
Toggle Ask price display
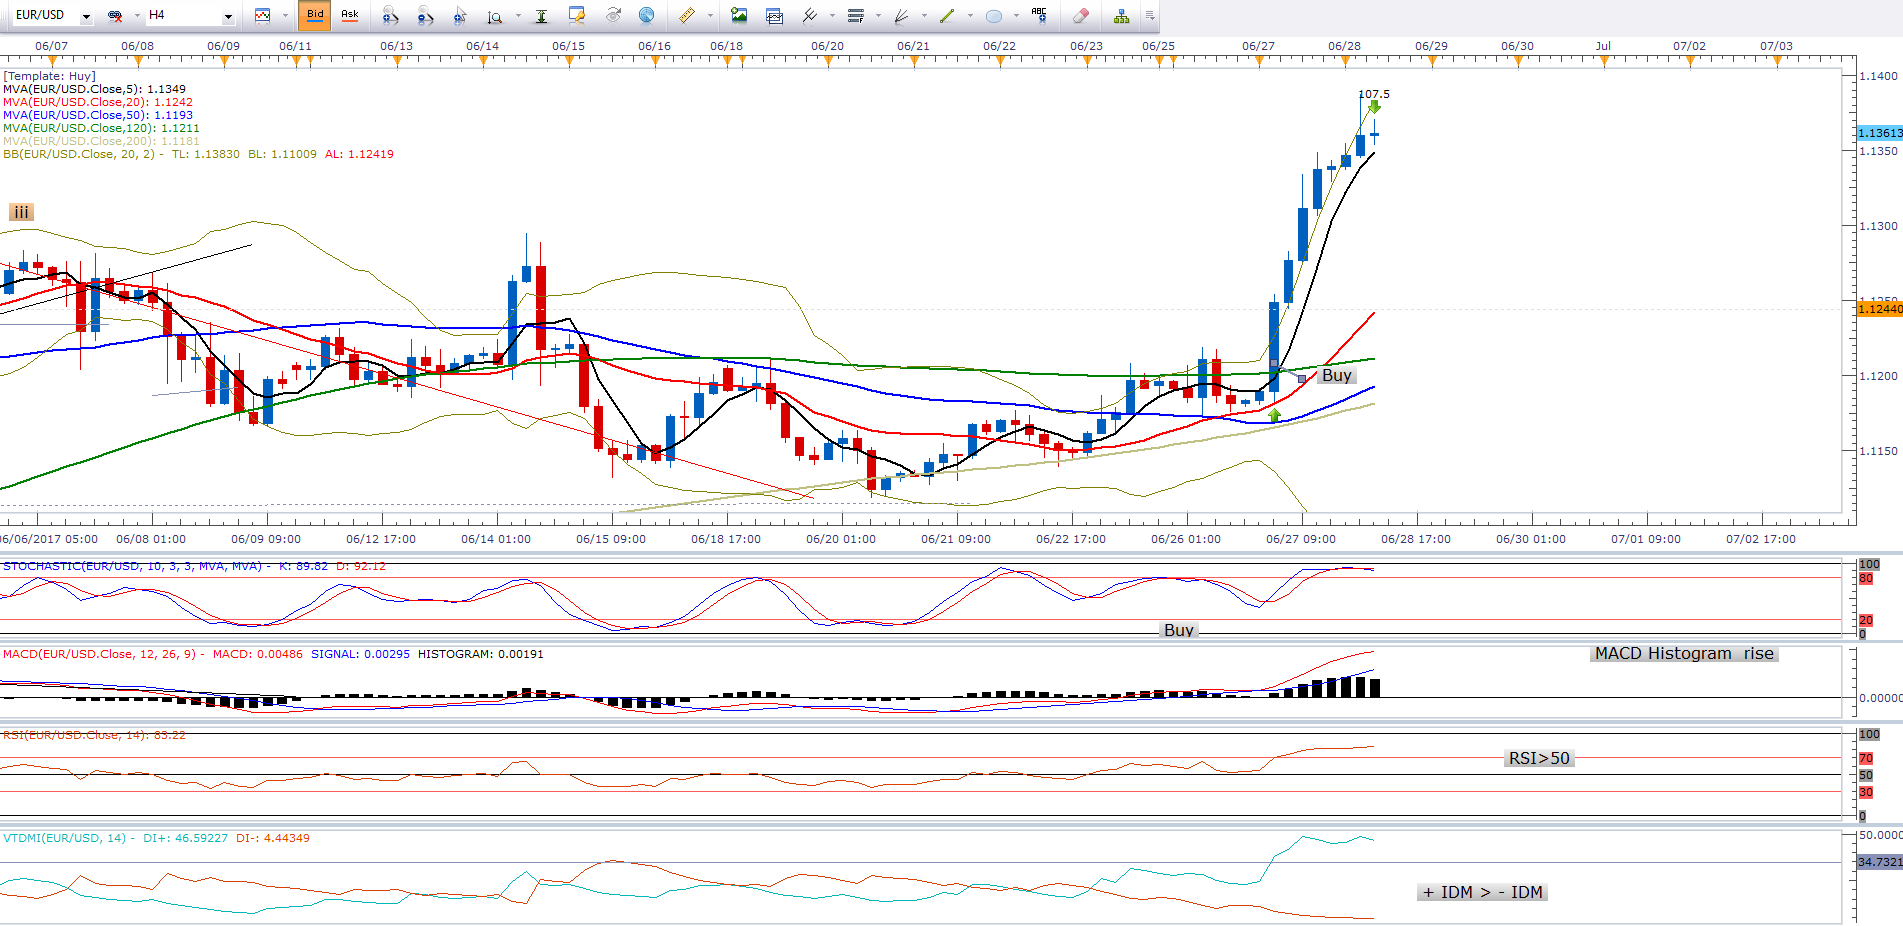coord(349,15)
